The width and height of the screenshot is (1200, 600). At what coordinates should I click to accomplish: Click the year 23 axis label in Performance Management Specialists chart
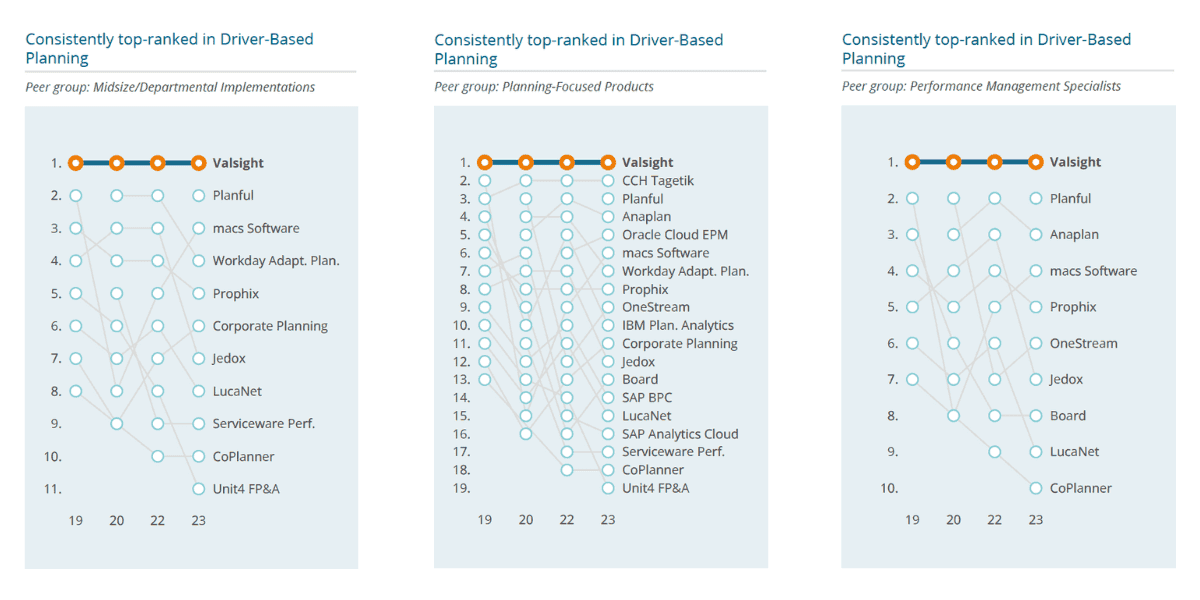pos(1036,520)
